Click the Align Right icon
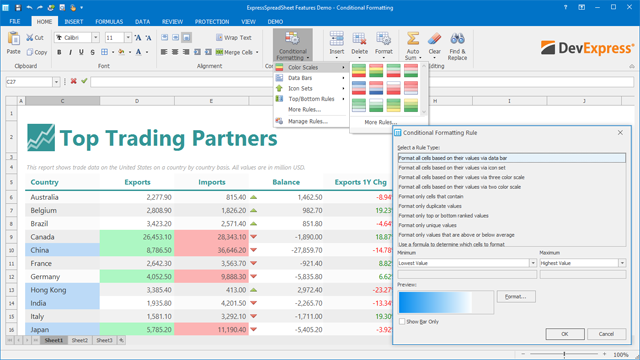The width and height of the screenshot is (640, 360). (186, 52)
